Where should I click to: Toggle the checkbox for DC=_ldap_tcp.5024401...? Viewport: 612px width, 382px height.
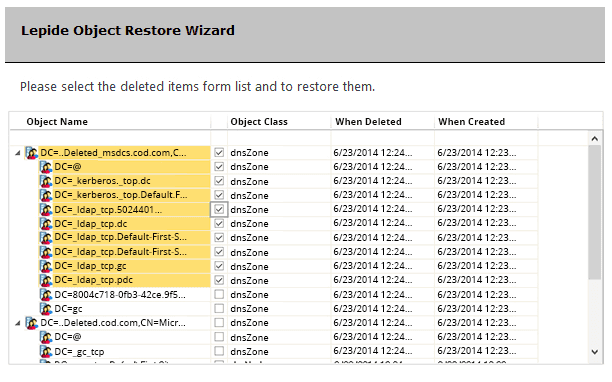click(219, 210)
